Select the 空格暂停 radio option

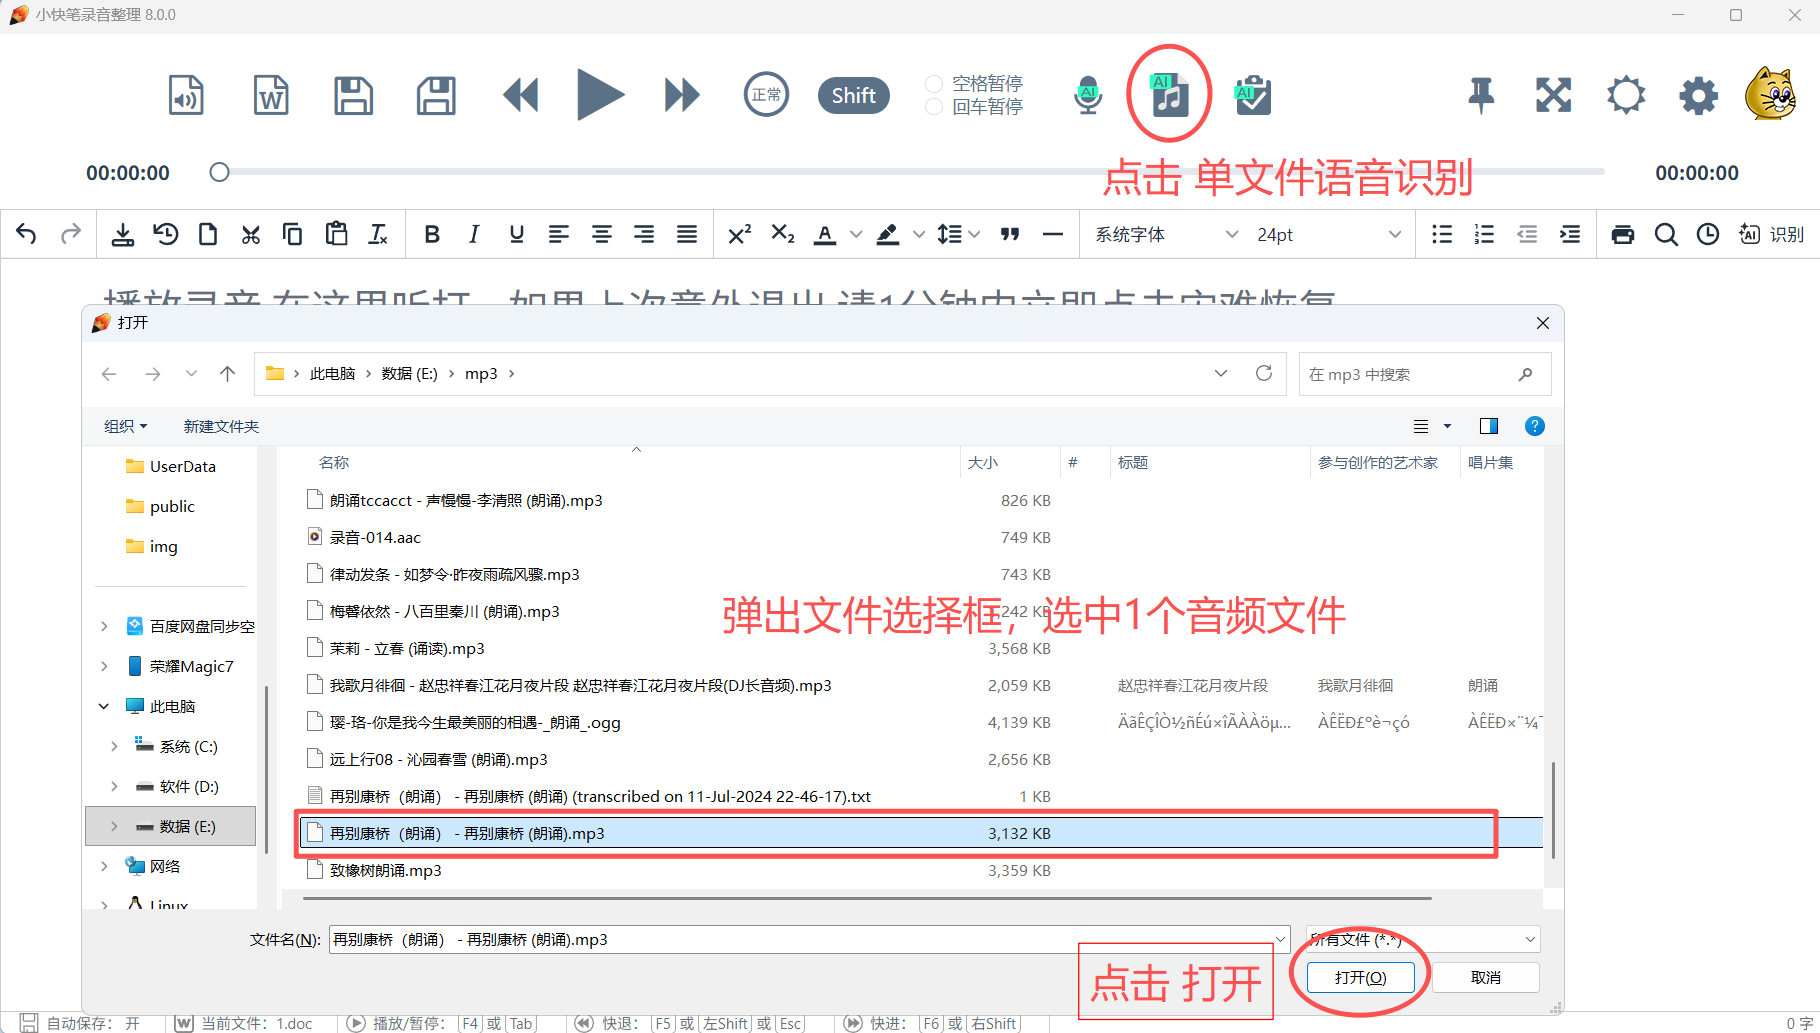[x=934, y=84]
